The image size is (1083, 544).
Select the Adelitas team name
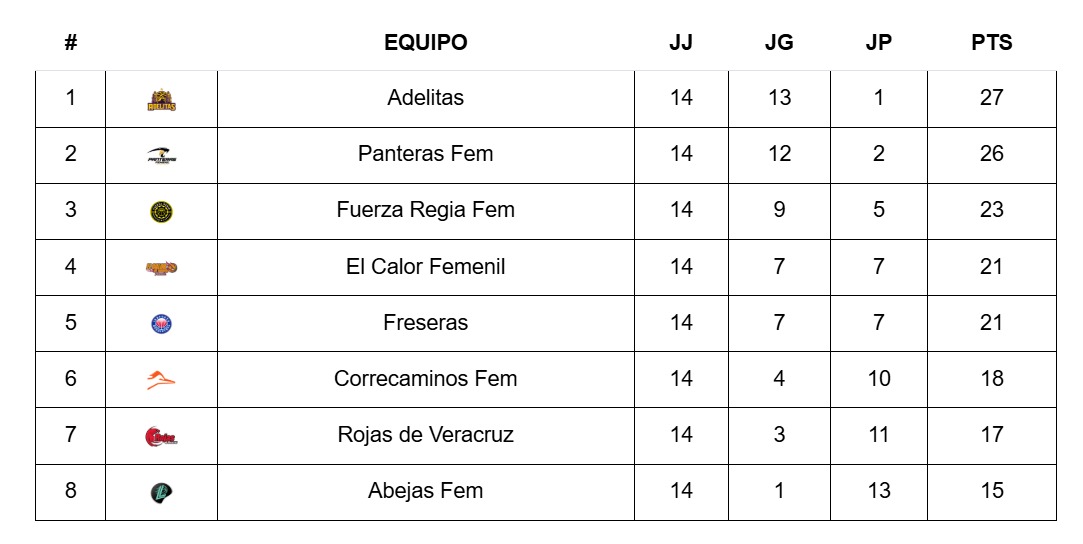point(425,98)
